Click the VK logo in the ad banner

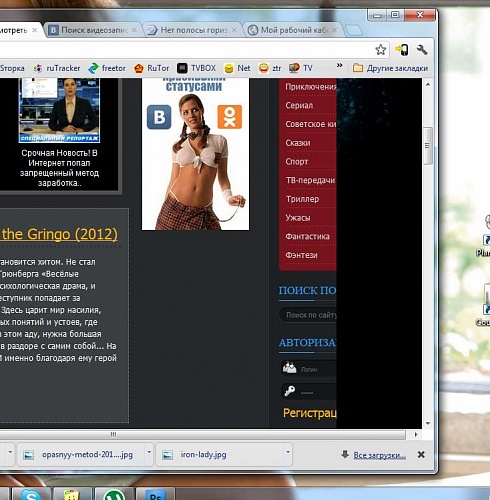(159, 117)
